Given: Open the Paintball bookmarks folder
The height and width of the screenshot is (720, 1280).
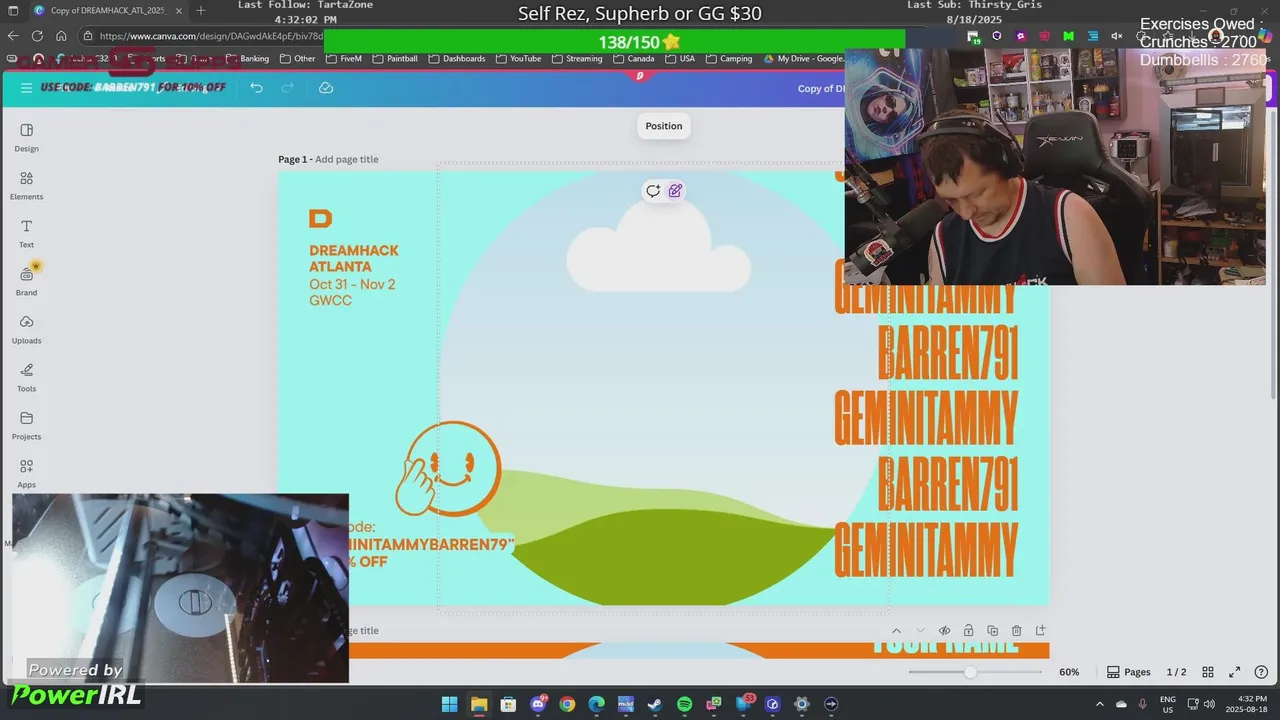Looking at the screenshot, I should (x=394, y=59).
